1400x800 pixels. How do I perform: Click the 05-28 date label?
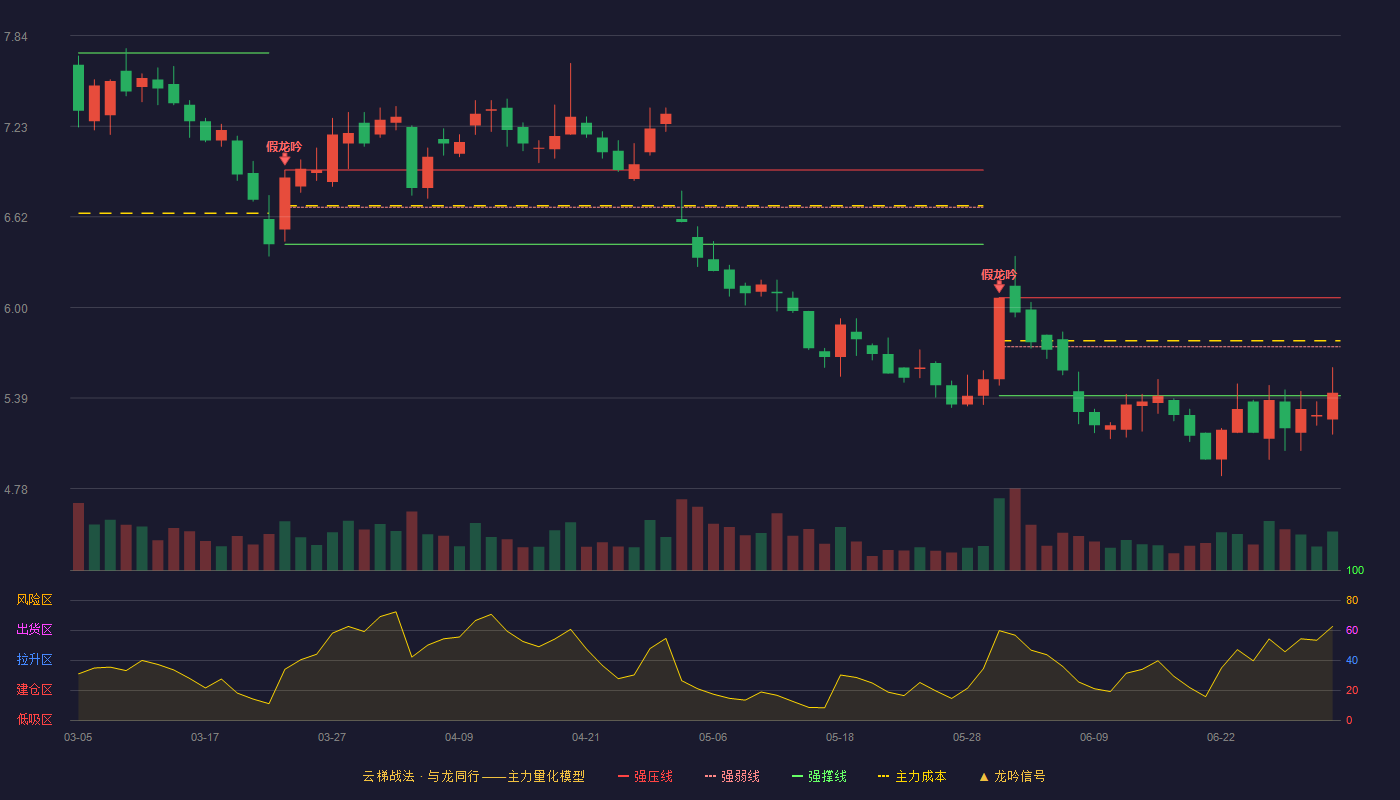tap(967, 737)
